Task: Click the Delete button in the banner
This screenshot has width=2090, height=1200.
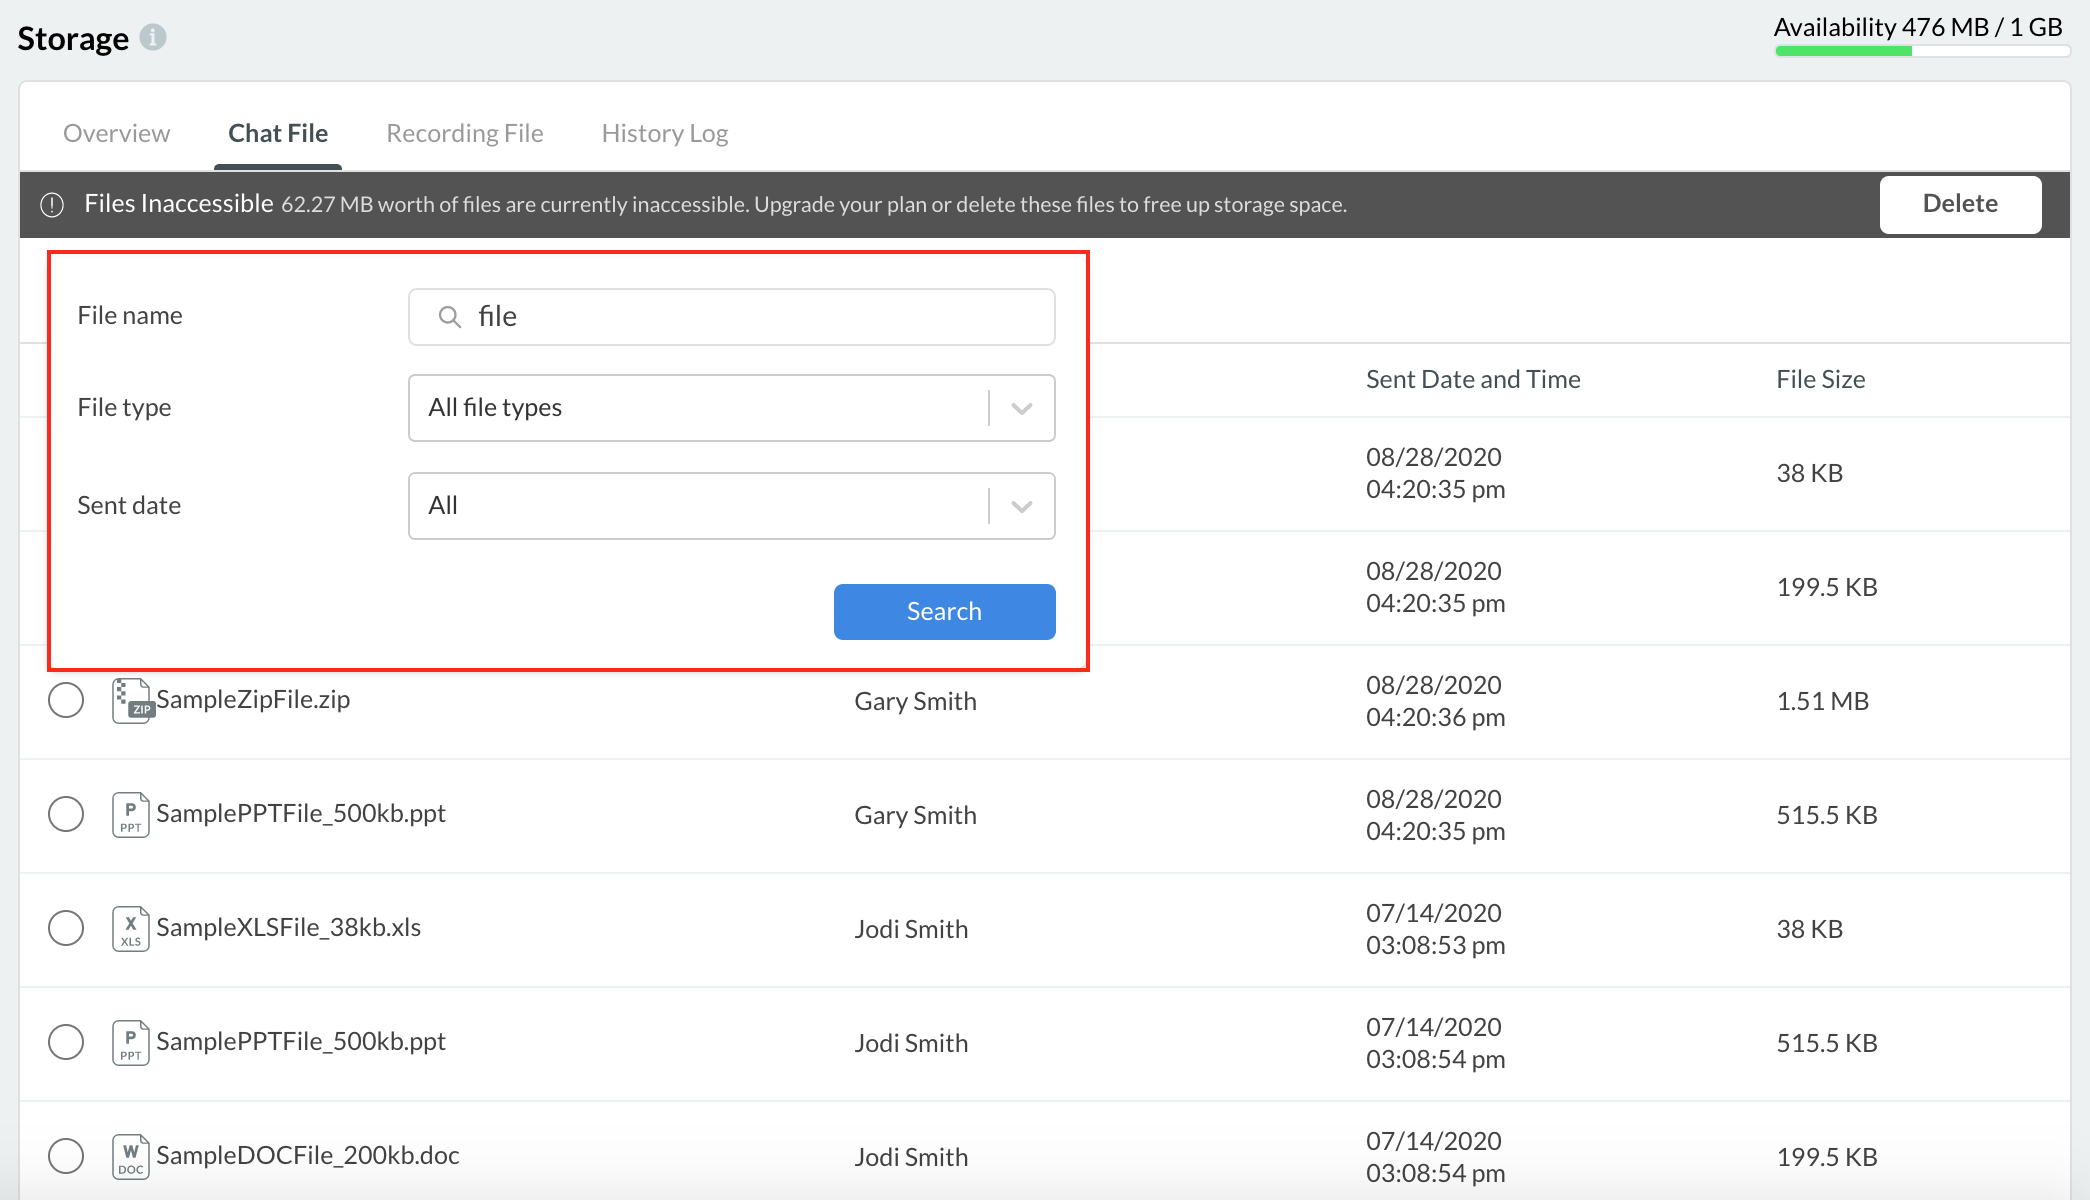Action: click(1961, 205)
